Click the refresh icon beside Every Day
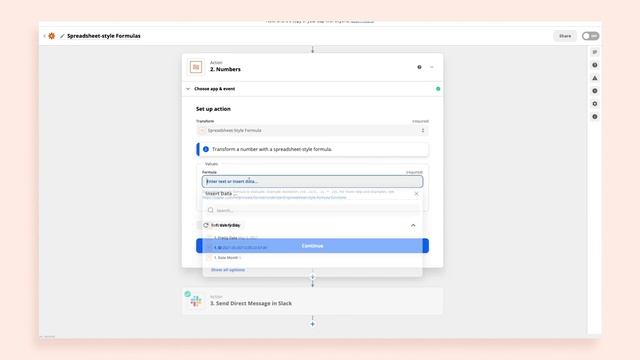The width and height of the screenshot is (640, 360). pos(206,225)
